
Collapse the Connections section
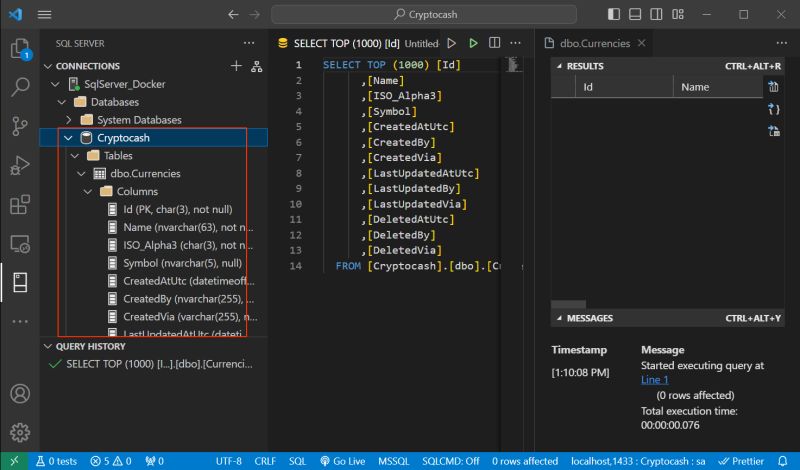point(48,66)
